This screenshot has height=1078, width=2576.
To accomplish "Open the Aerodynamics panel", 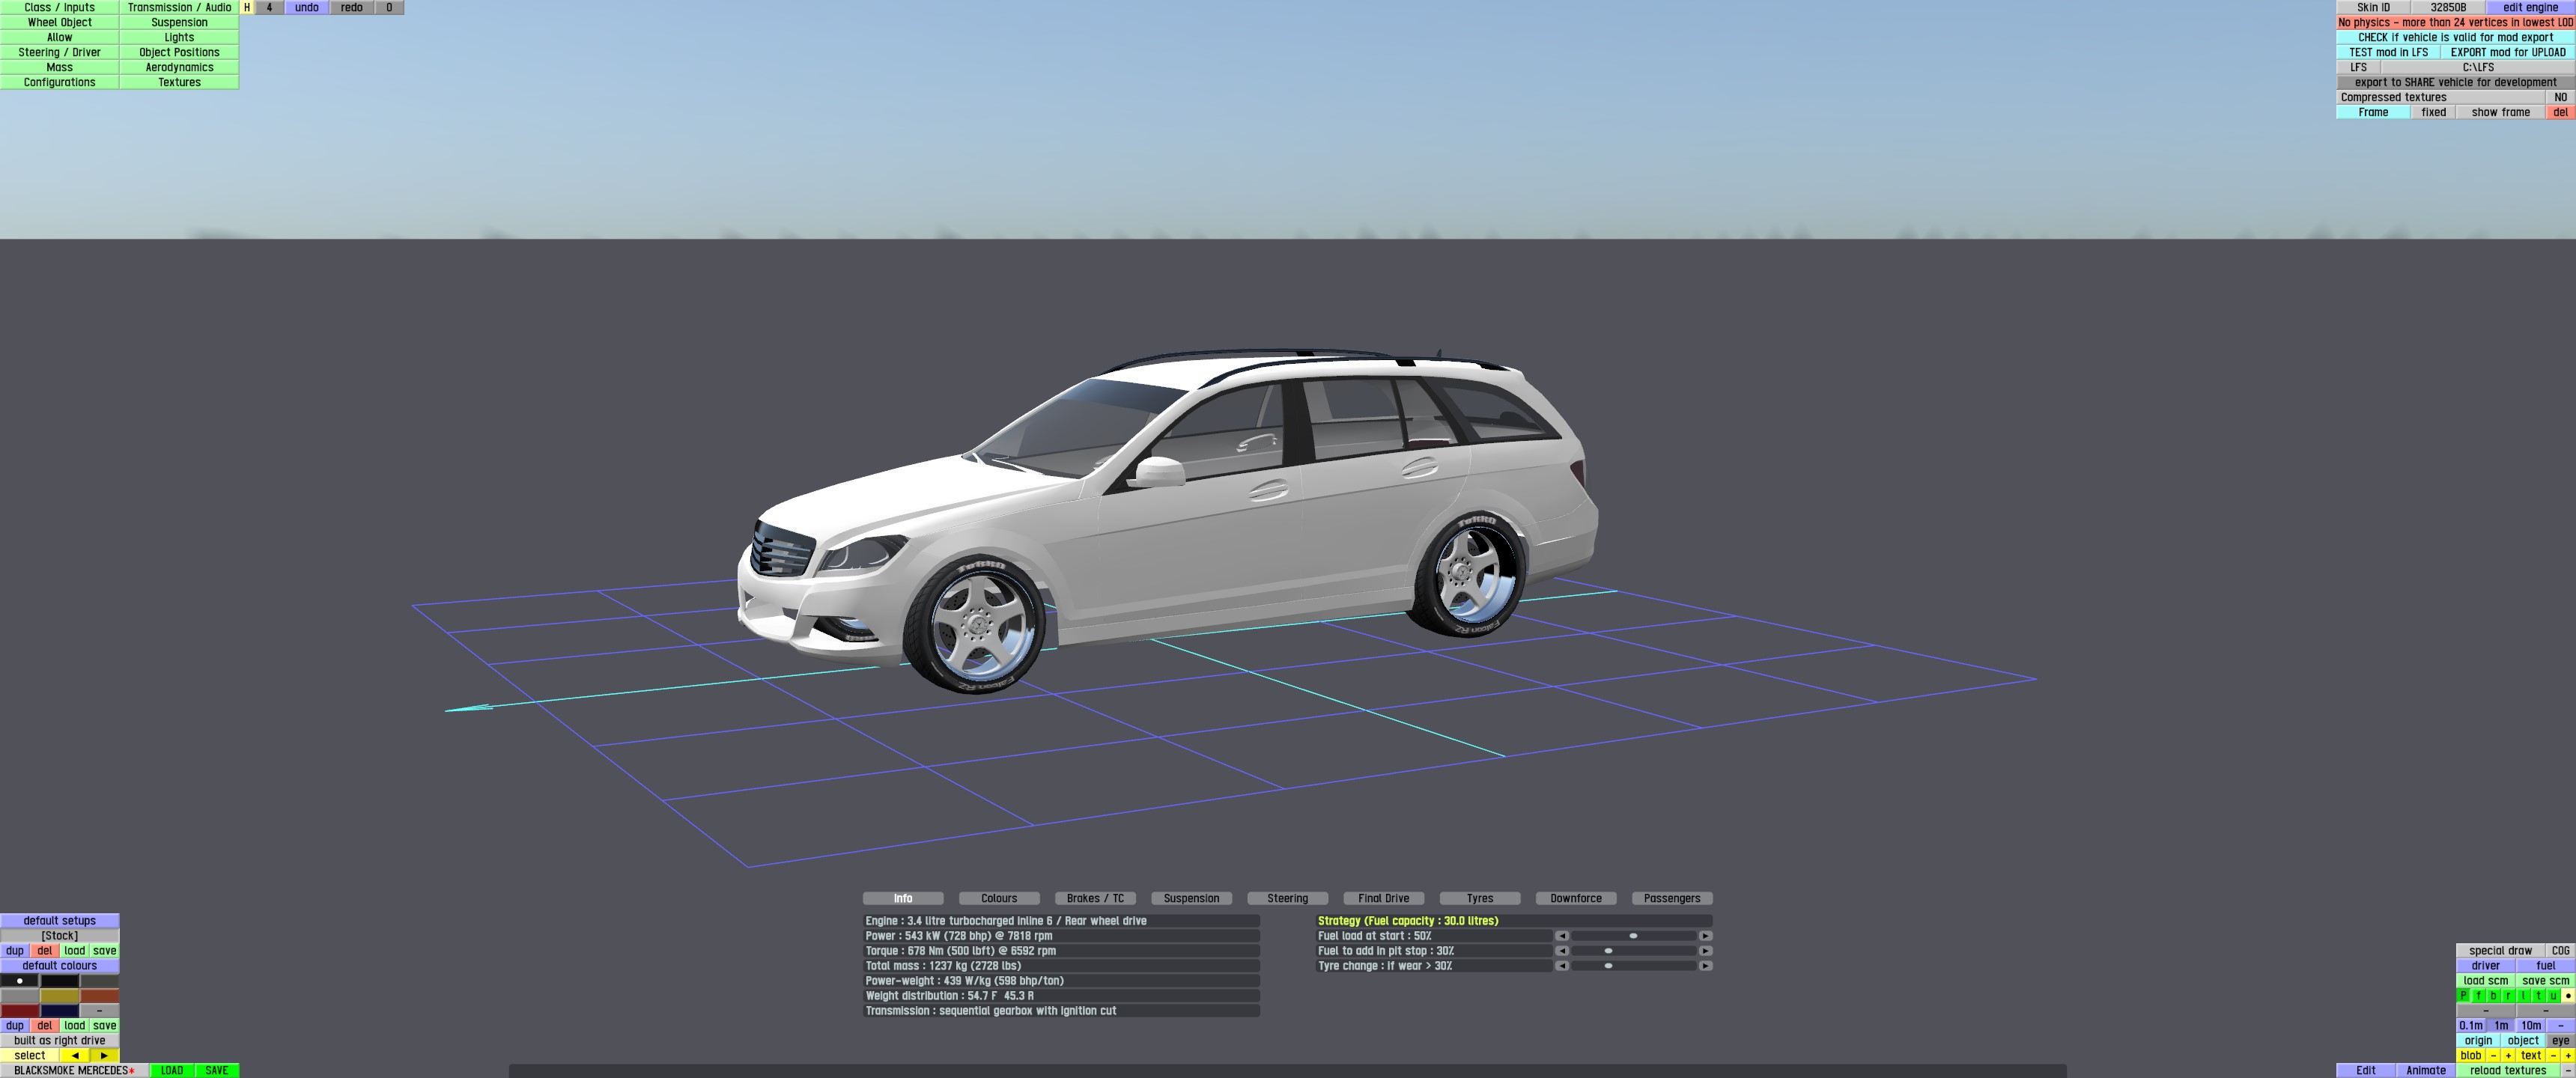I will [179, 67].
